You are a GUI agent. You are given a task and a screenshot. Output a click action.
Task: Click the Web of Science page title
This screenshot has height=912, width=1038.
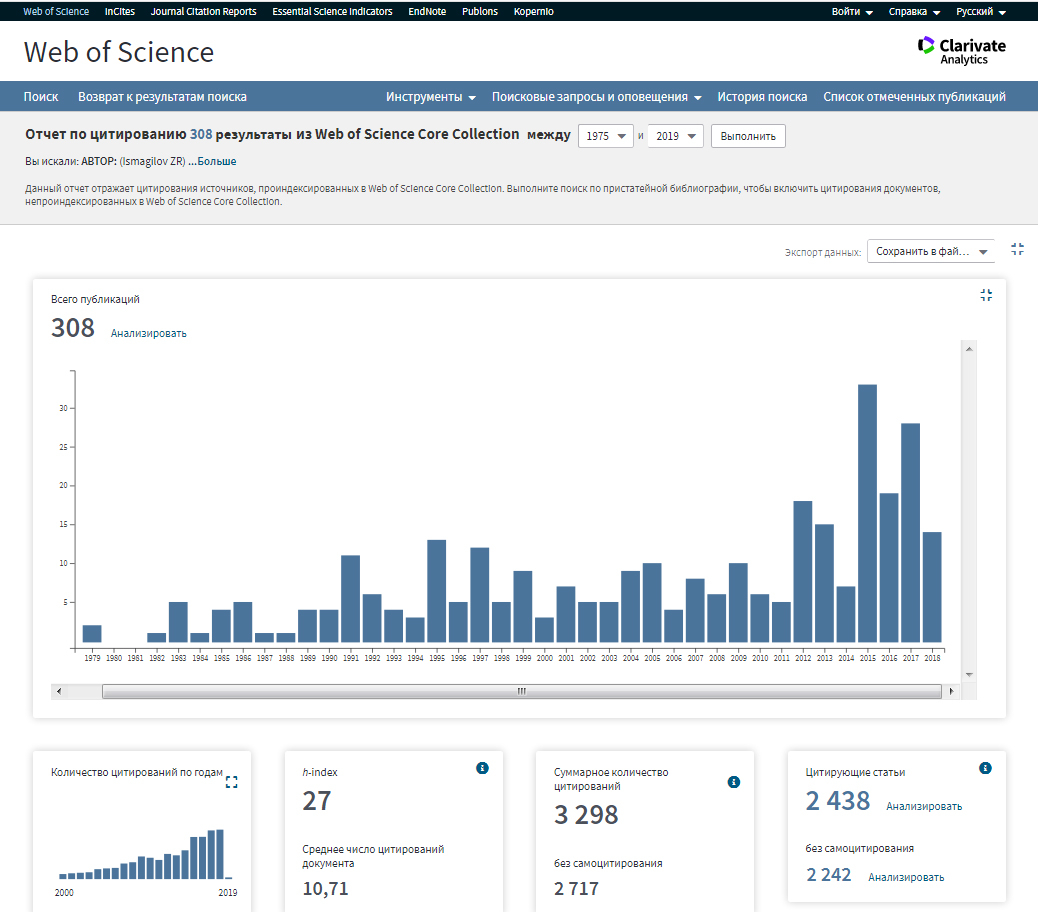pyautogui.click(x=119, y=52)
